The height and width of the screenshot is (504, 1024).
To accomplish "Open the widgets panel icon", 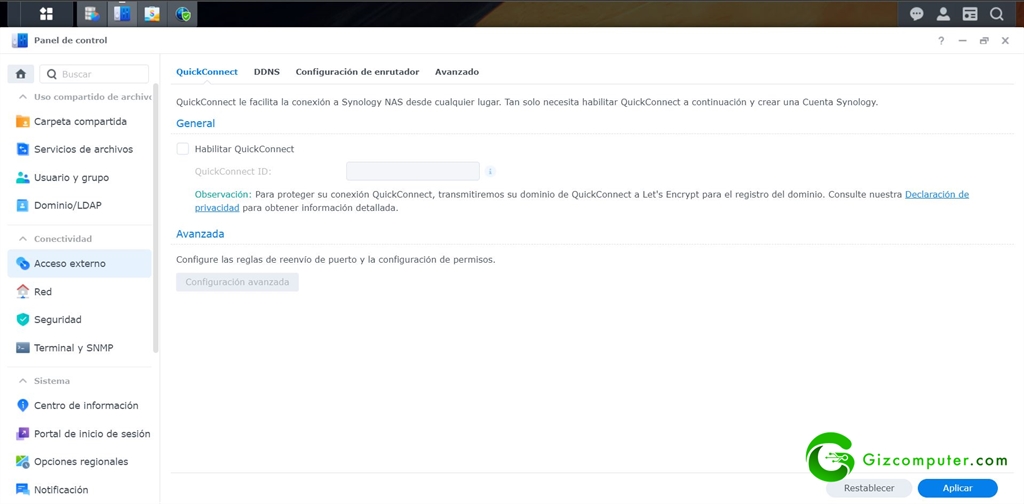I will click(970, 14).
